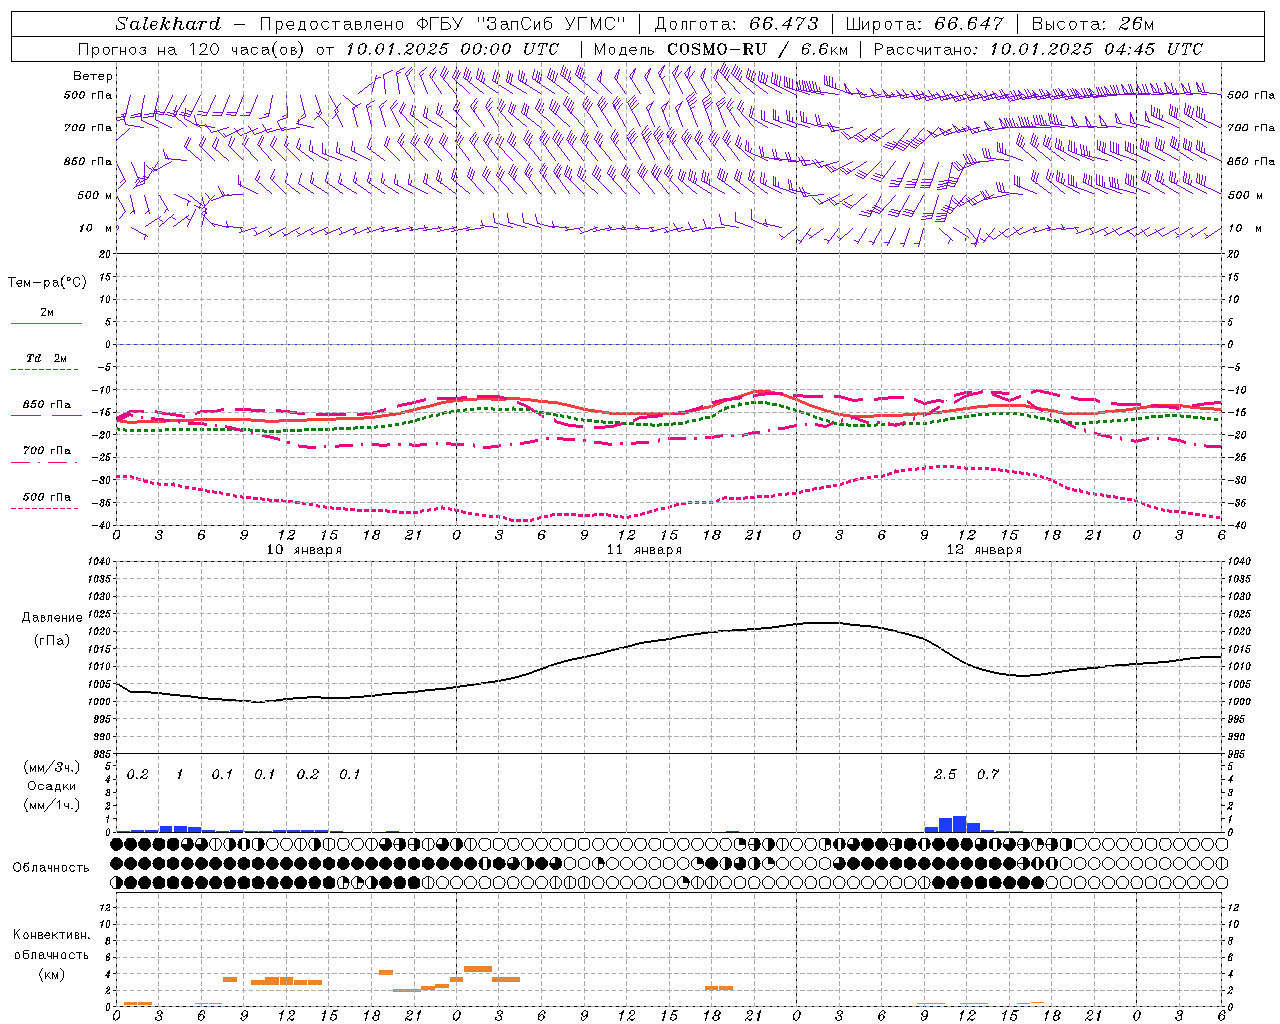Select the Осадки precipitation label
Image resolution: width=1280 pixels, height=1024 pixels.
51,786
